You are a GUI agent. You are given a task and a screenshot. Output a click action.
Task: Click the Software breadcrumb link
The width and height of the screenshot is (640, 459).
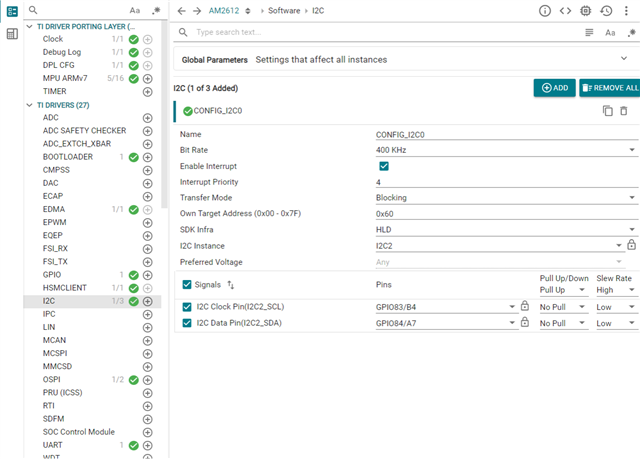click(284, 11)
